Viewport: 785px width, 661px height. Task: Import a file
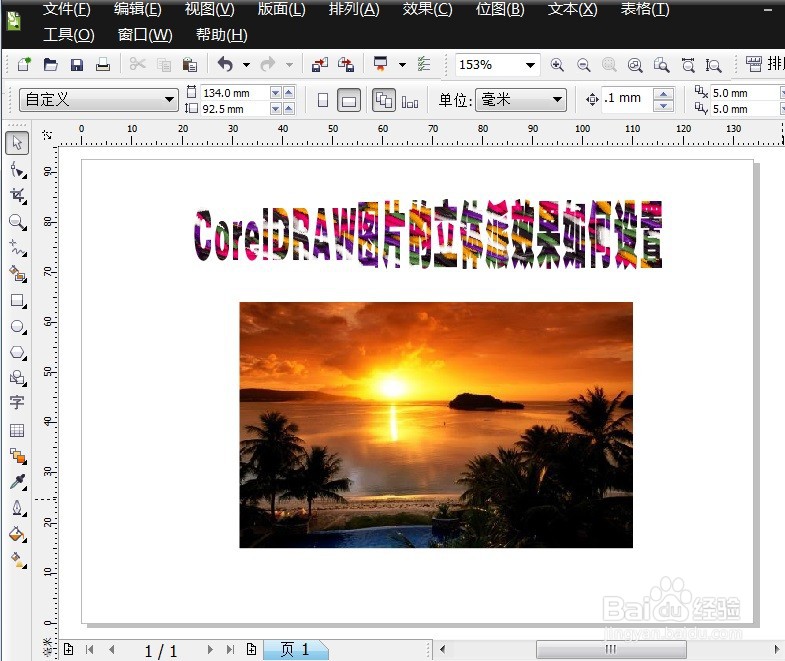coord(319,64)
